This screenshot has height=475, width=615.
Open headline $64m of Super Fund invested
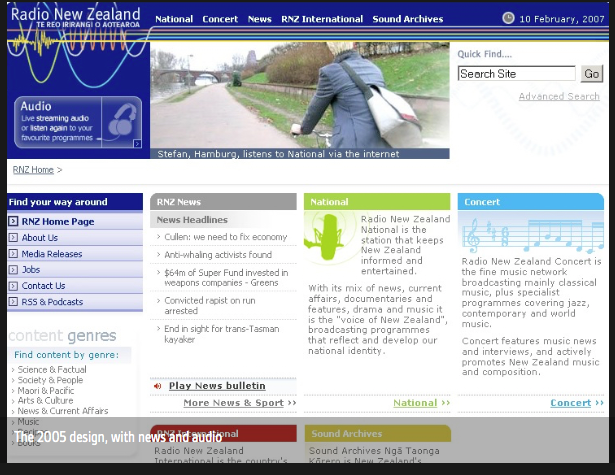click(226, 277)
